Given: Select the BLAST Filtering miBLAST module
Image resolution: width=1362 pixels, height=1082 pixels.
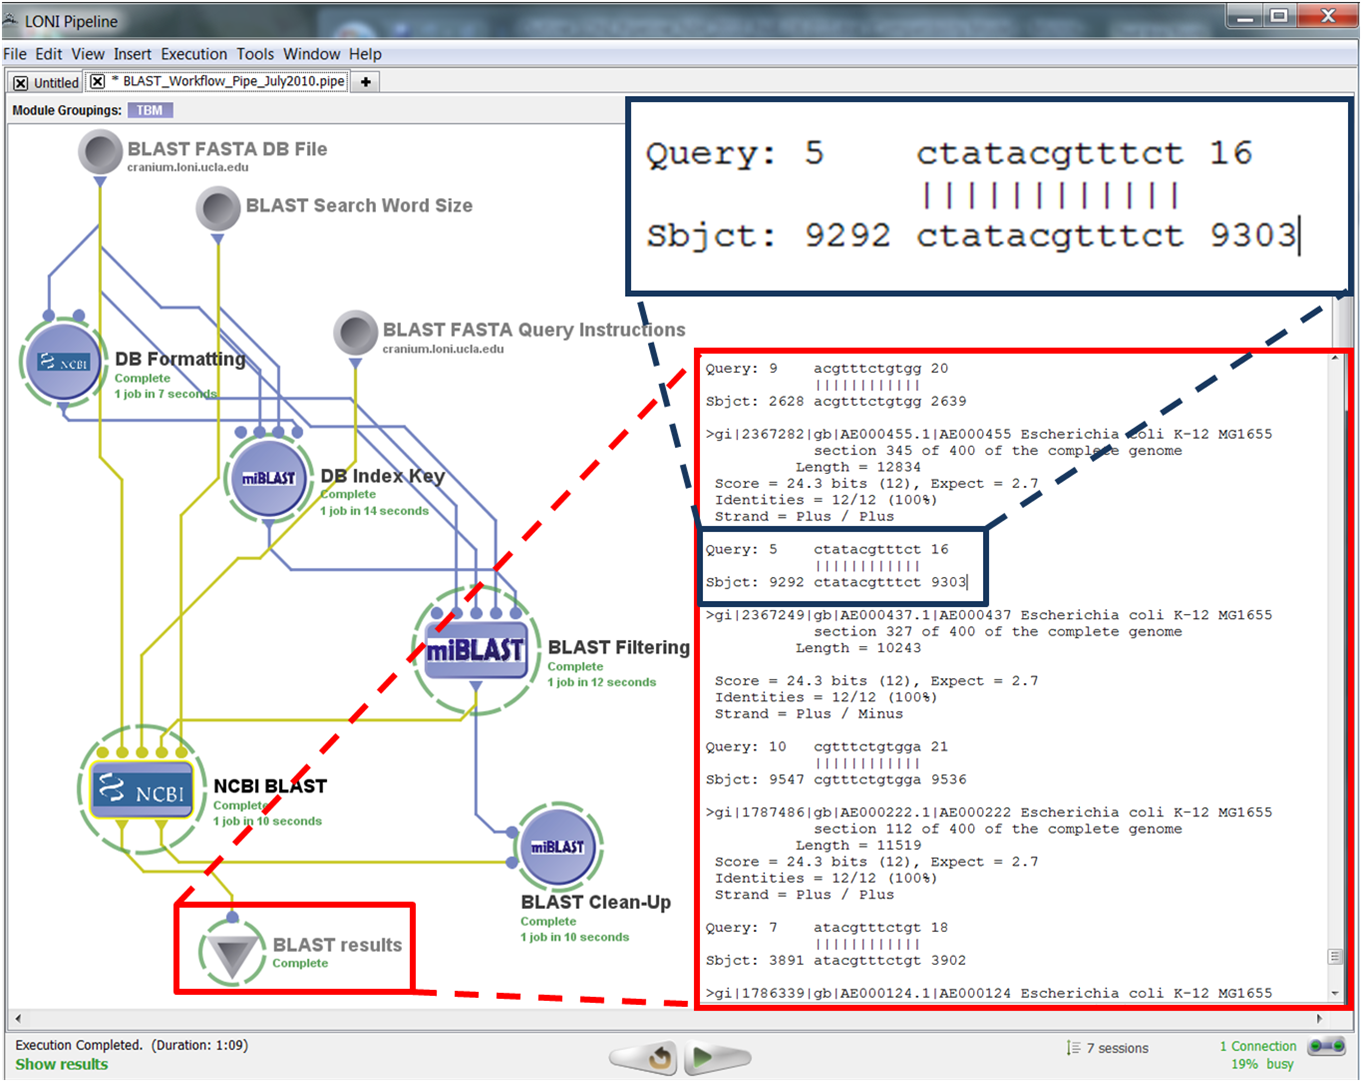Looking at the screenshot, I should [476, 651].
